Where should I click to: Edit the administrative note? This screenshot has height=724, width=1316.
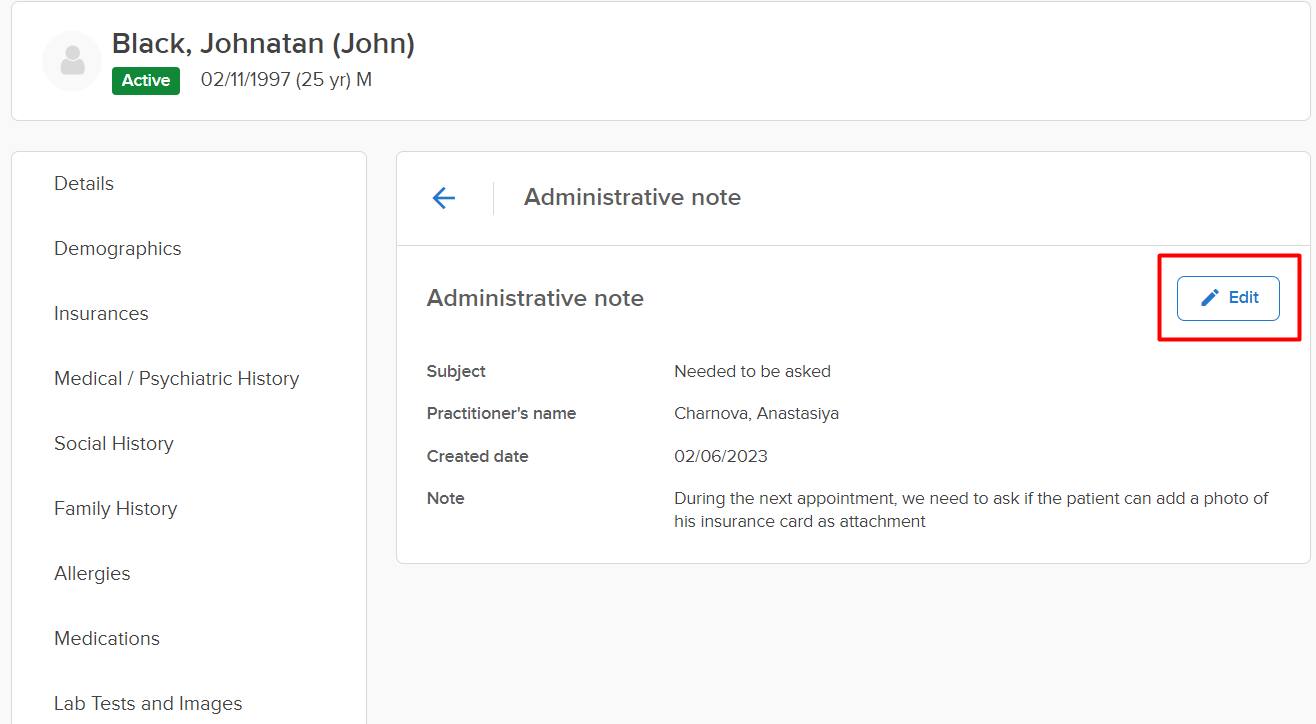1228,298
